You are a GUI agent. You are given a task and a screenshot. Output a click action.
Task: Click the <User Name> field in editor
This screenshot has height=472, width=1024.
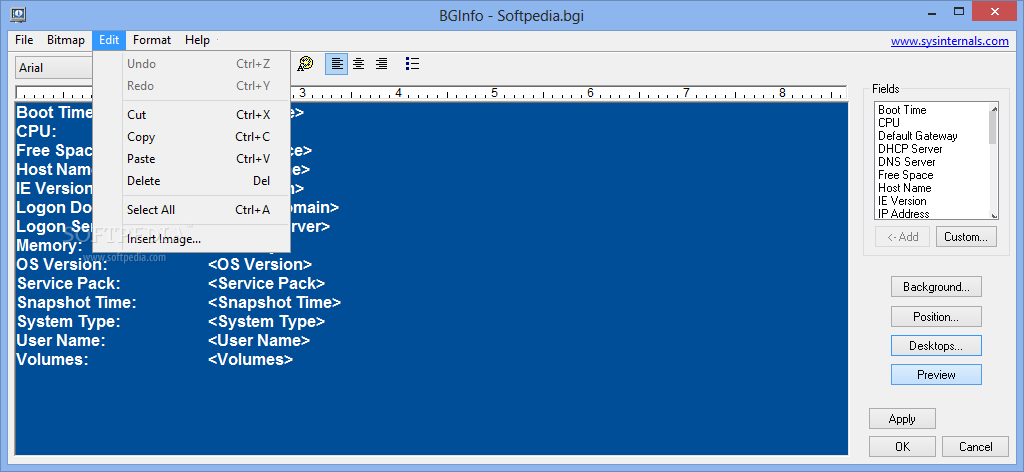click(x=259, y=340)
